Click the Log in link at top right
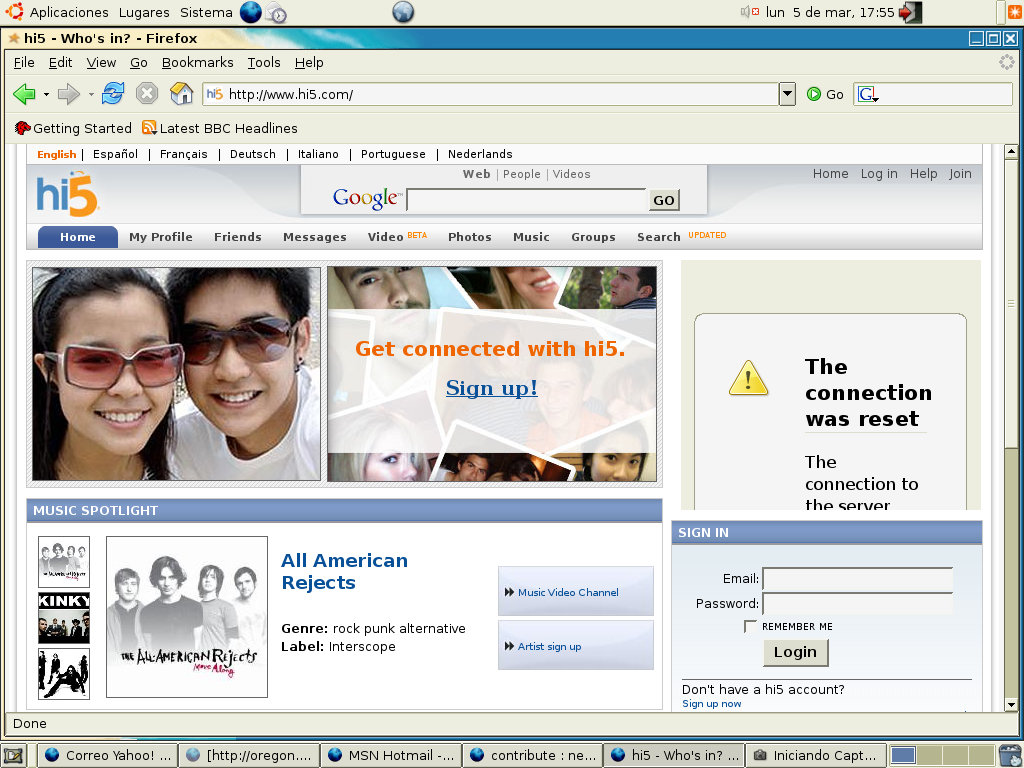This screenshot has width=1024, height=768. click(x=878, y=174)
